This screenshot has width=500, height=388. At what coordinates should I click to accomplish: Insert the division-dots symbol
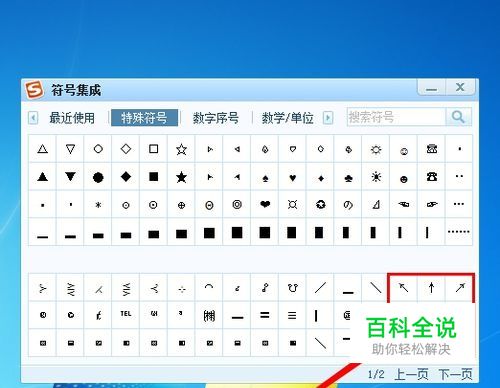[x=182, y=289]
